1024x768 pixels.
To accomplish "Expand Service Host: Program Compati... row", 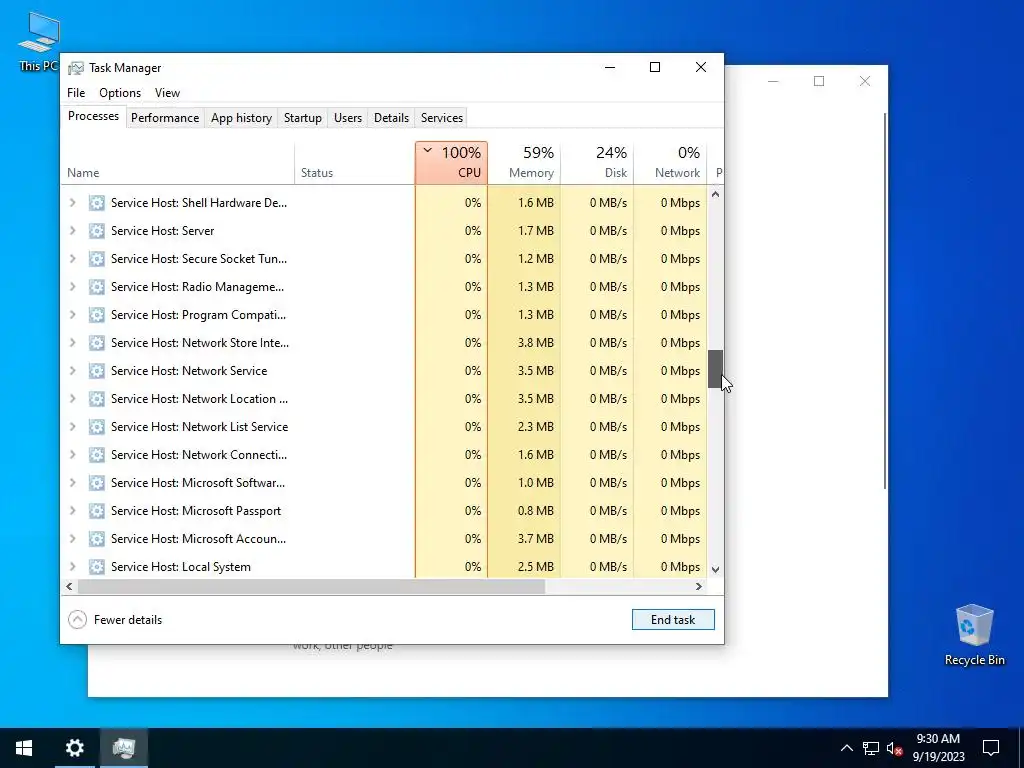I will click(x=72, y=315).
